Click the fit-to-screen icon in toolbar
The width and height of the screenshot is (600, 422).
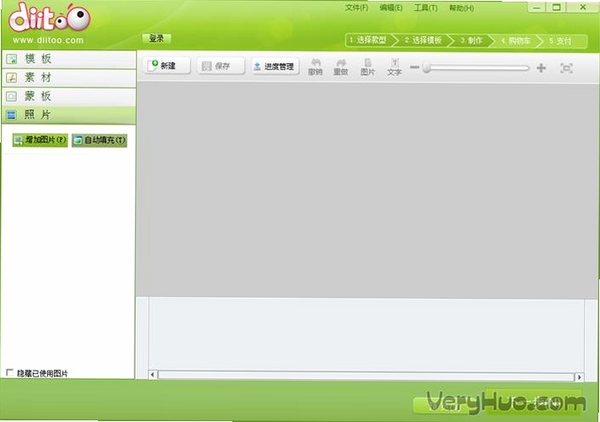click(x=566, y=68)
